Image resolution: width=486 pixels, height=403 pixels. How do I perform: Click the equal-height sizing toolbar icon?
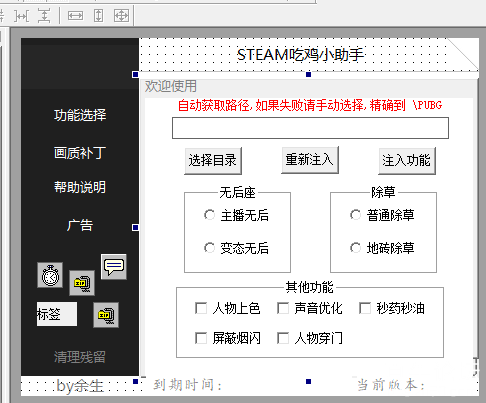click(x=98, y=16)
